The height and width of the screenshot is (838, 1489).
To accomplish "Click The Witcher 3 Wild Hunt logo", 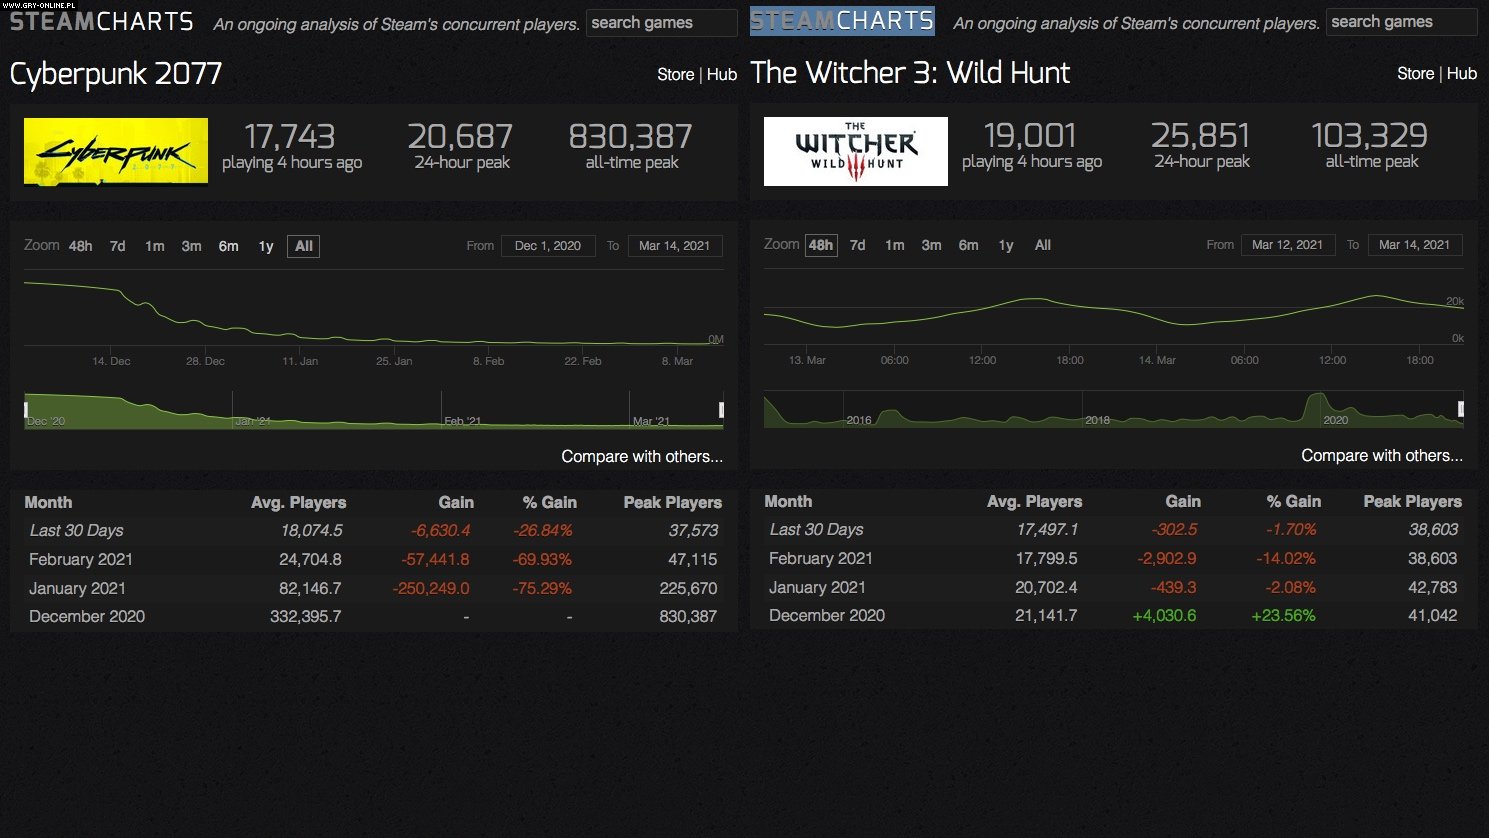I will tap(855, 151).
